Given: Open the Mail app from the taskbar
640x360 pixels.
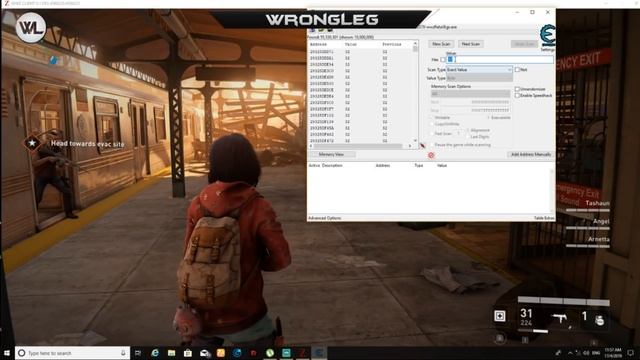Looking at the screenshot, I should click(x=204, y=353).
